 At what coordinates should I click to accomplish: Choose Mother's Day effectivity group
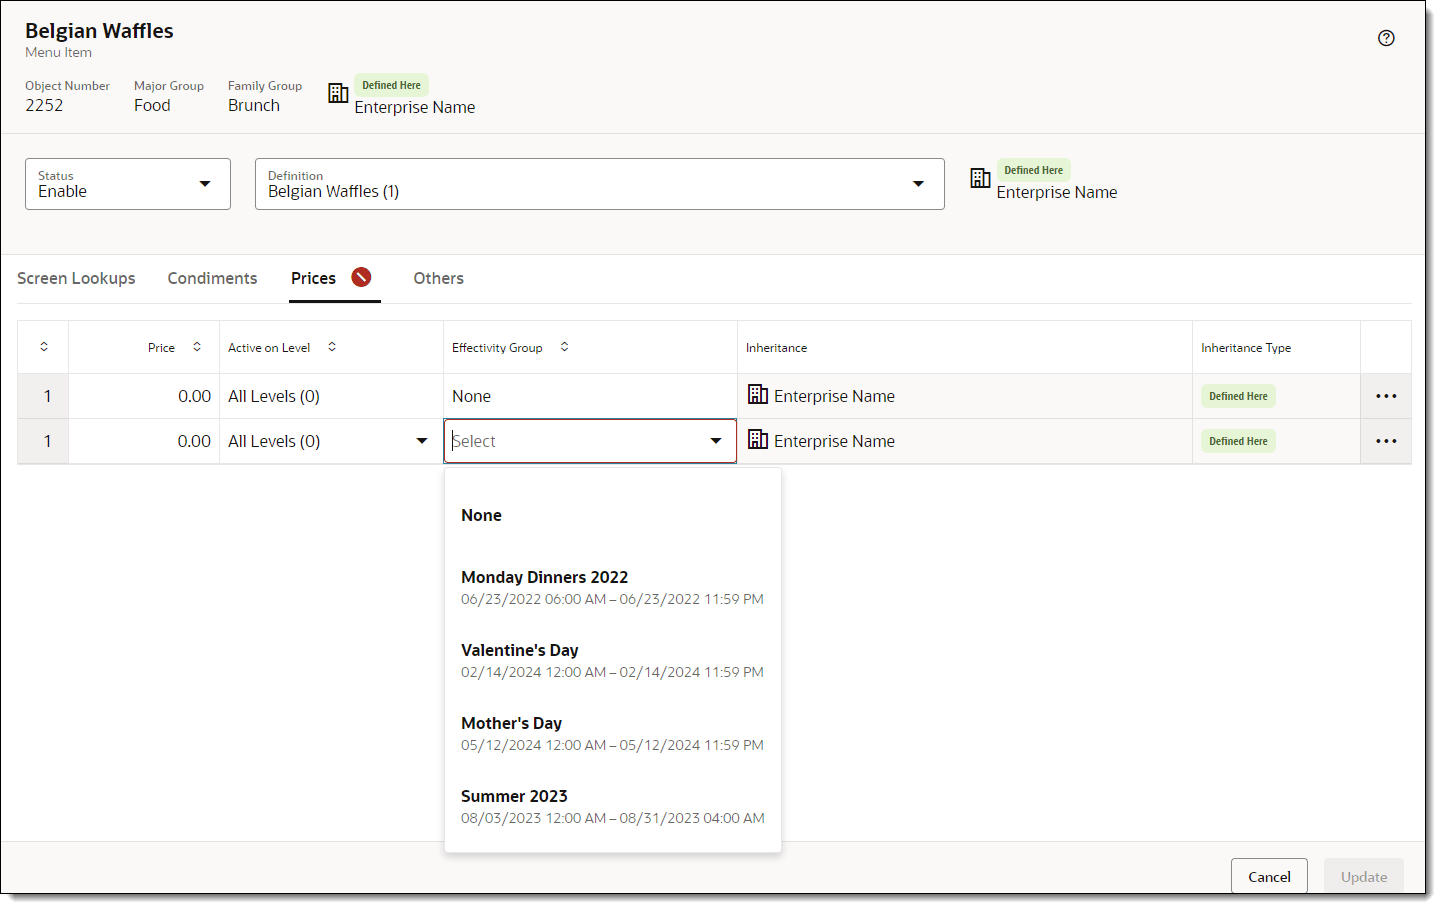point(613,733)
